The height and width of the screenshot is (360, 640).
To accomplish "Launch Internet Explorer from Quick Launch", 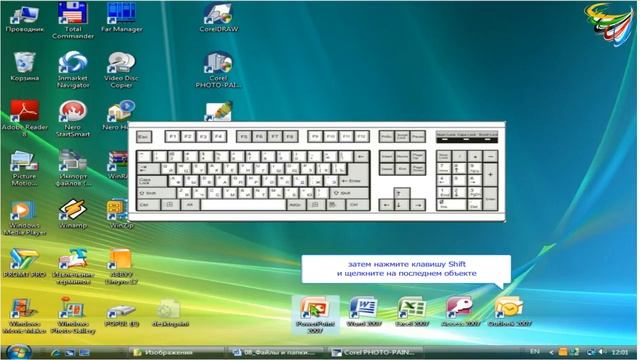I will pyautogui.click(x=55, y=352).
